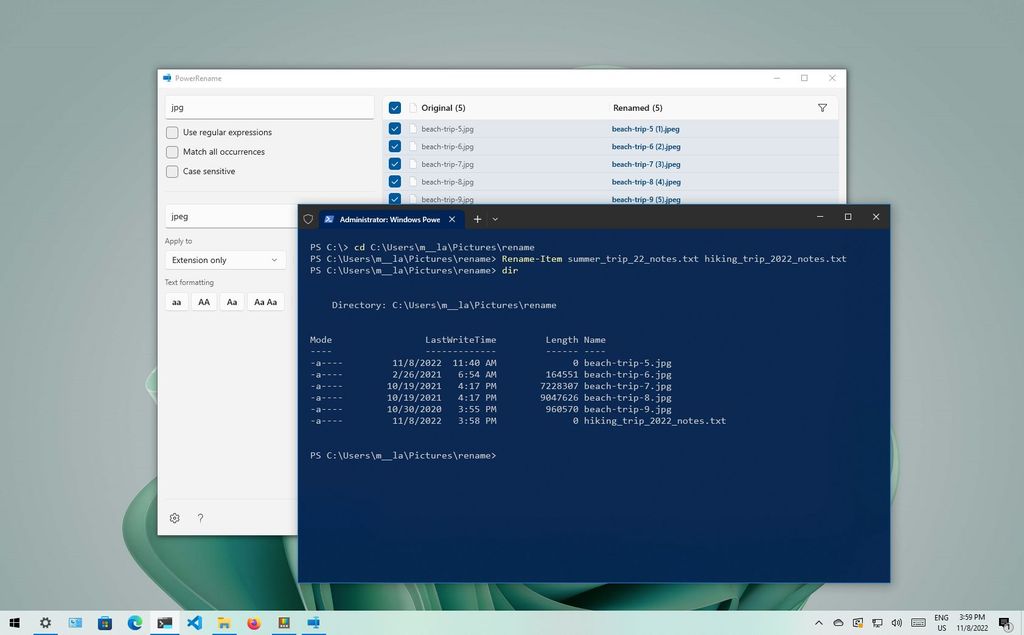Select the Administrator: Windows PowerShell tab
The height and width of the screenshot is (635, 1024).
click(385, 218)
